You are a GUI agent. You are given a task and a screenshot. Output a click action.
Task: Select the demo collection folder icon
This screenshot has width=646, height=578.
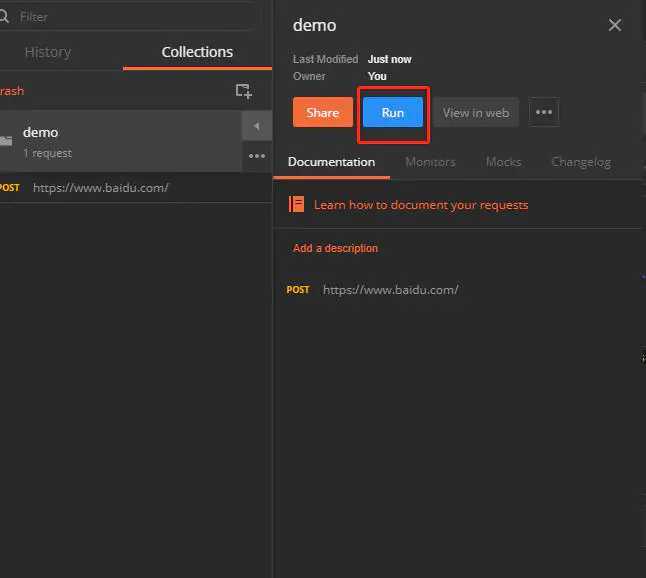[6, 141]
